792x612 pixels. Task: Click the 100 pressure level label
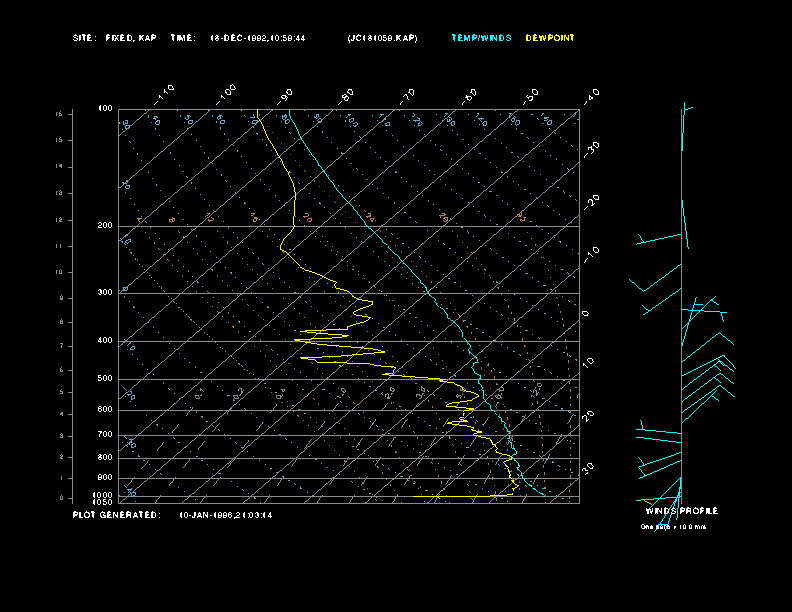point(105,108)
